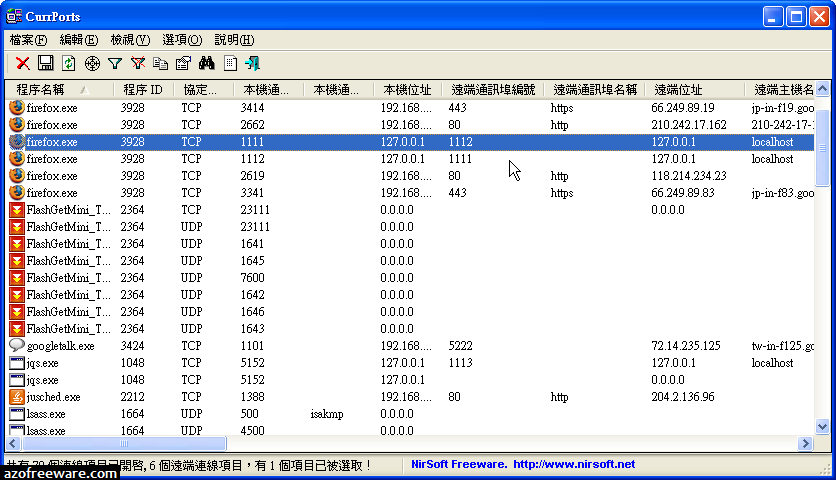The image size is (836, 480).
Task: Refresh the ports list
Action: (x=69, y=63)
